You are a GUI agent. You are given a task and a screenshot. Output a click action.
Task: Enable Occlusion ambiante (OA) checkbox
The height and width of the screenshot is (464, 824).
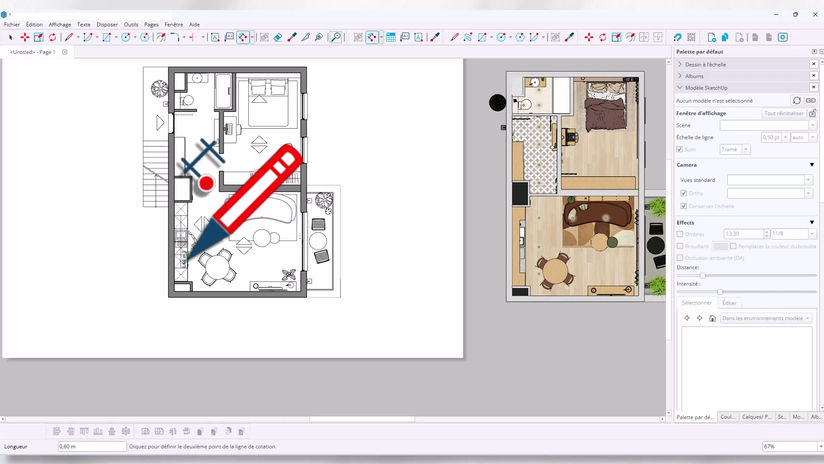point(680,258)
